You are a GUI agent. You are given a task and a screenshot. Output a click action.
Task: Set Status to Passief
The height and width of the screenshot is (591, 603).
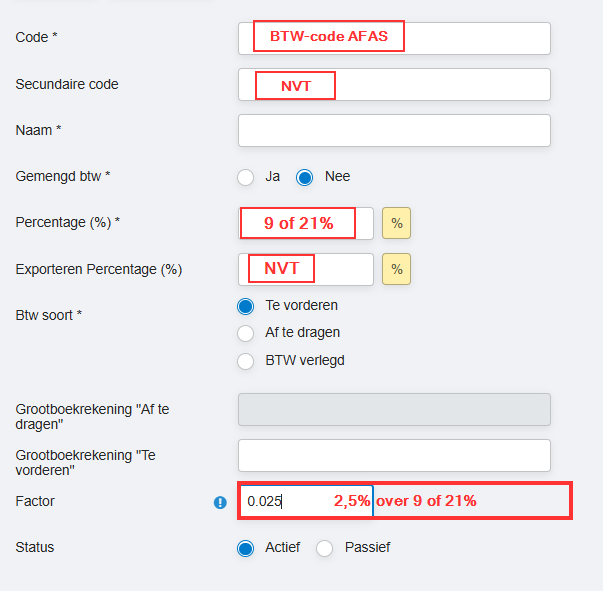tap(325, 548)
